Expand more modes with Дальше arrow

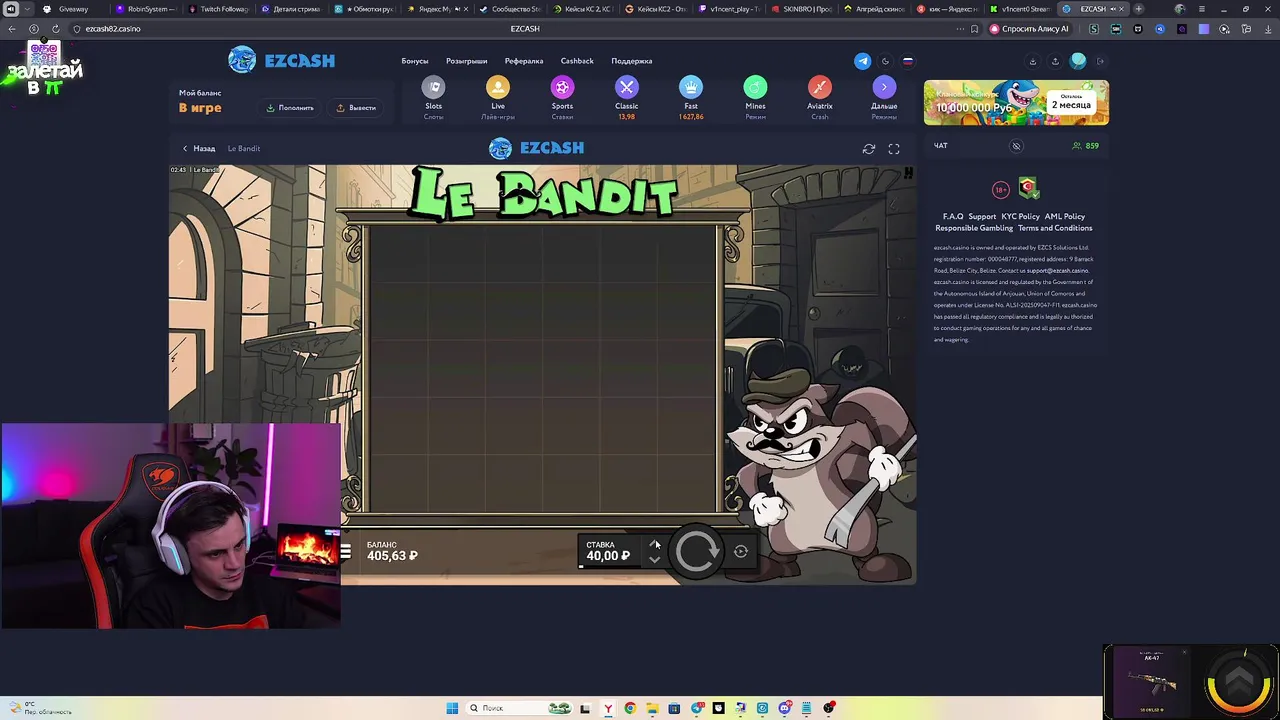coord(884,88)
